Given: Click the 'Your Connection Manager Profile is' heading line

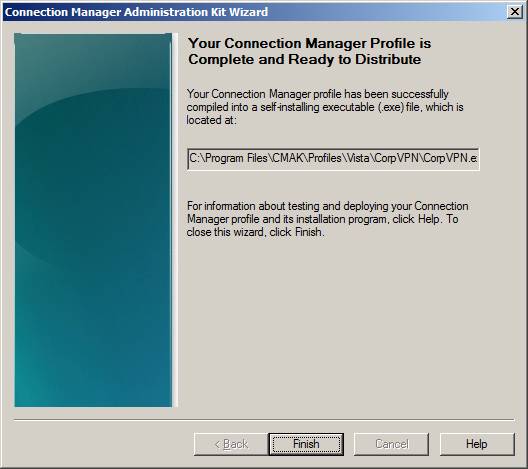Looking at the screenshot, I should coord(309,43).
